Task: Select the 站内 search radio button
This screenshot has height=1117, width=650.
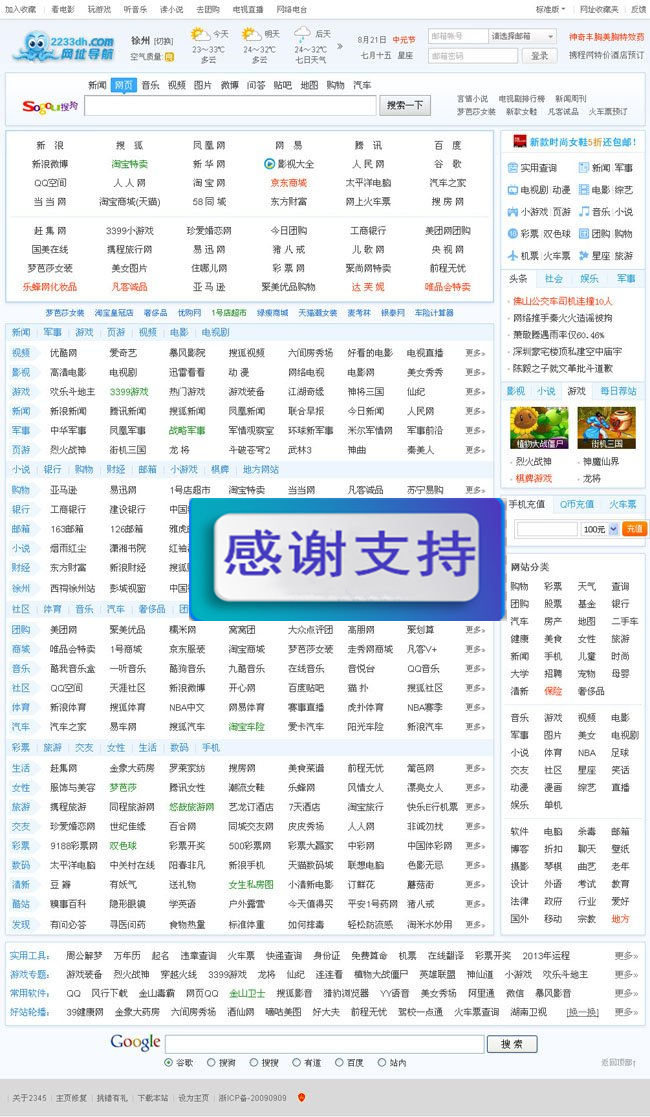Action: click(382, 1062)
